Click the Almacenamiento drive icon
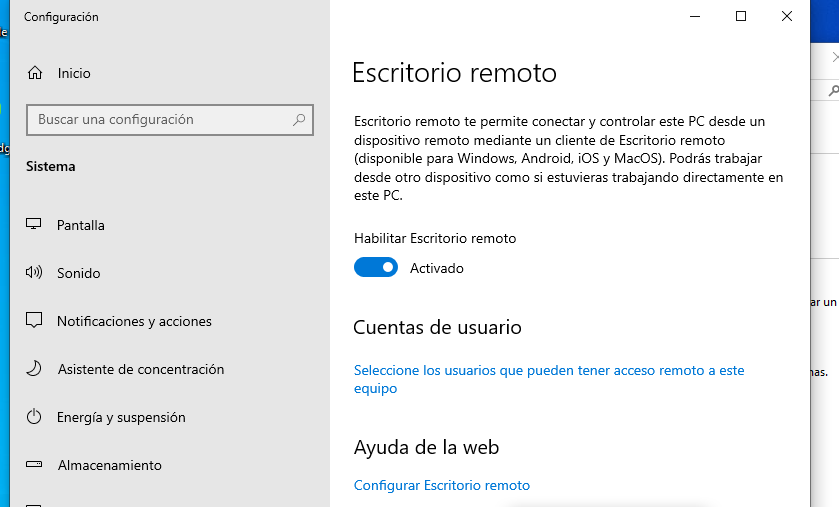 pyautogui.click(x=34, y=464)
